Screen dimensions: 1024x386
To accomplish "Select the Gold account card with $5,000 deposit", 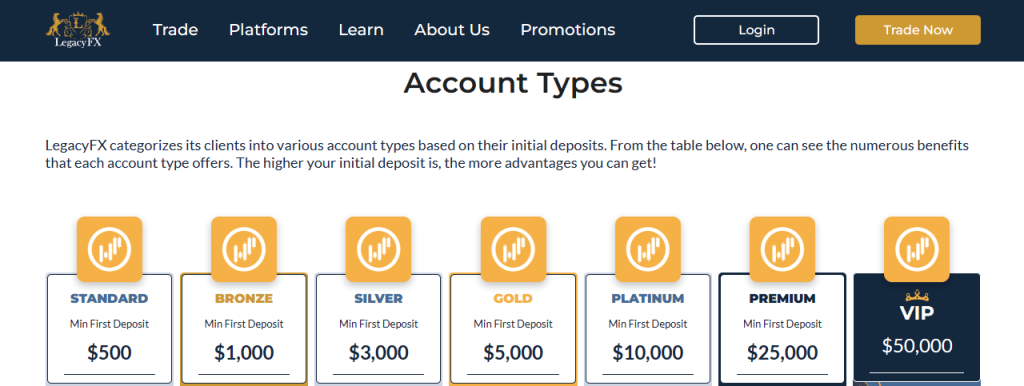I will pos(513,329).
